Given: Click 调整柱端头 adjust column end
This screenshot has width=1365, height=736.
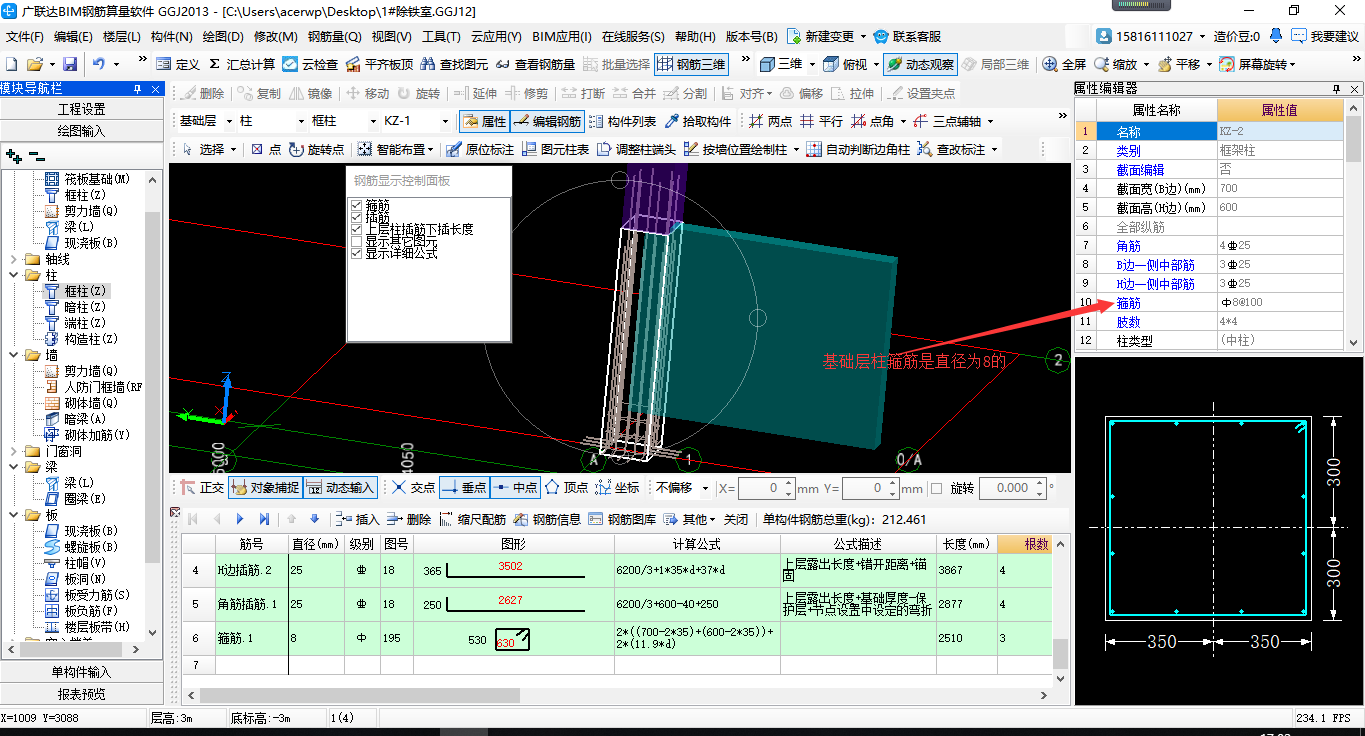Looking at the screenshot, I should click(636, 149).
